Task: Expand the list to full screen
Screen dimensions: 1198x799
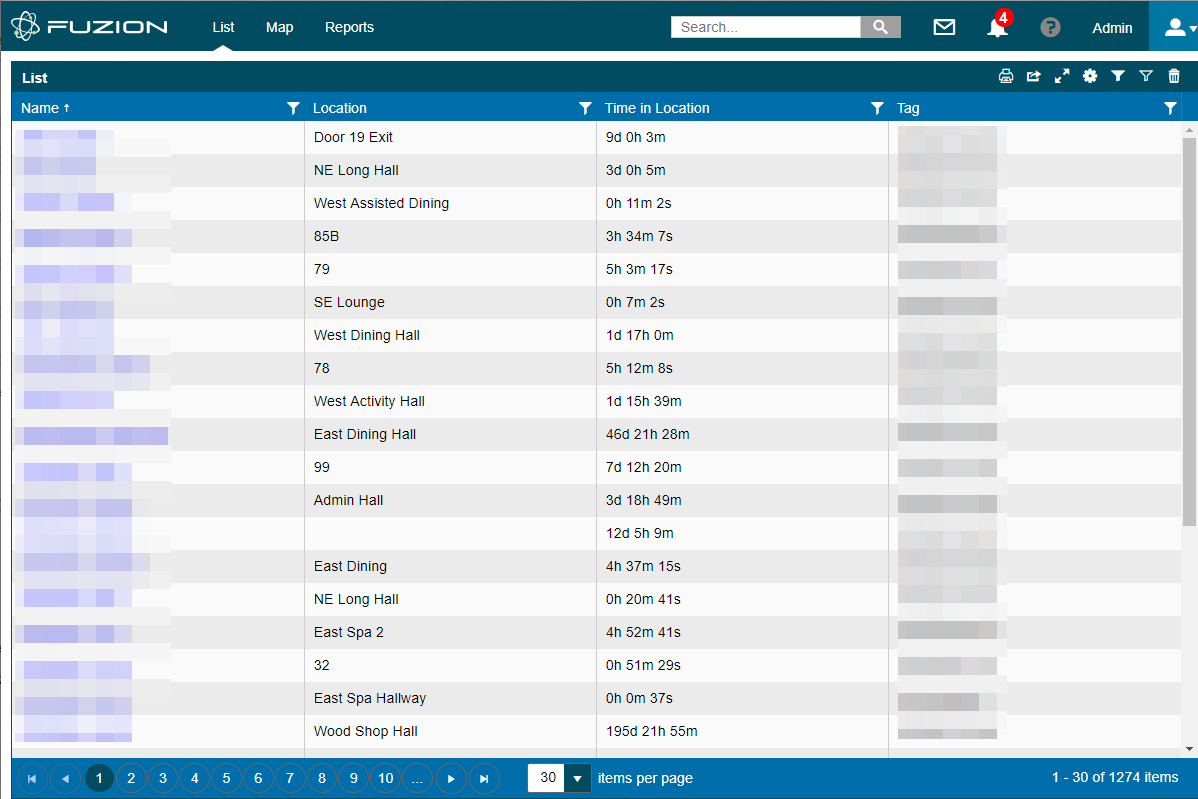Action: pyautogui.click(x=1062, y=76)
